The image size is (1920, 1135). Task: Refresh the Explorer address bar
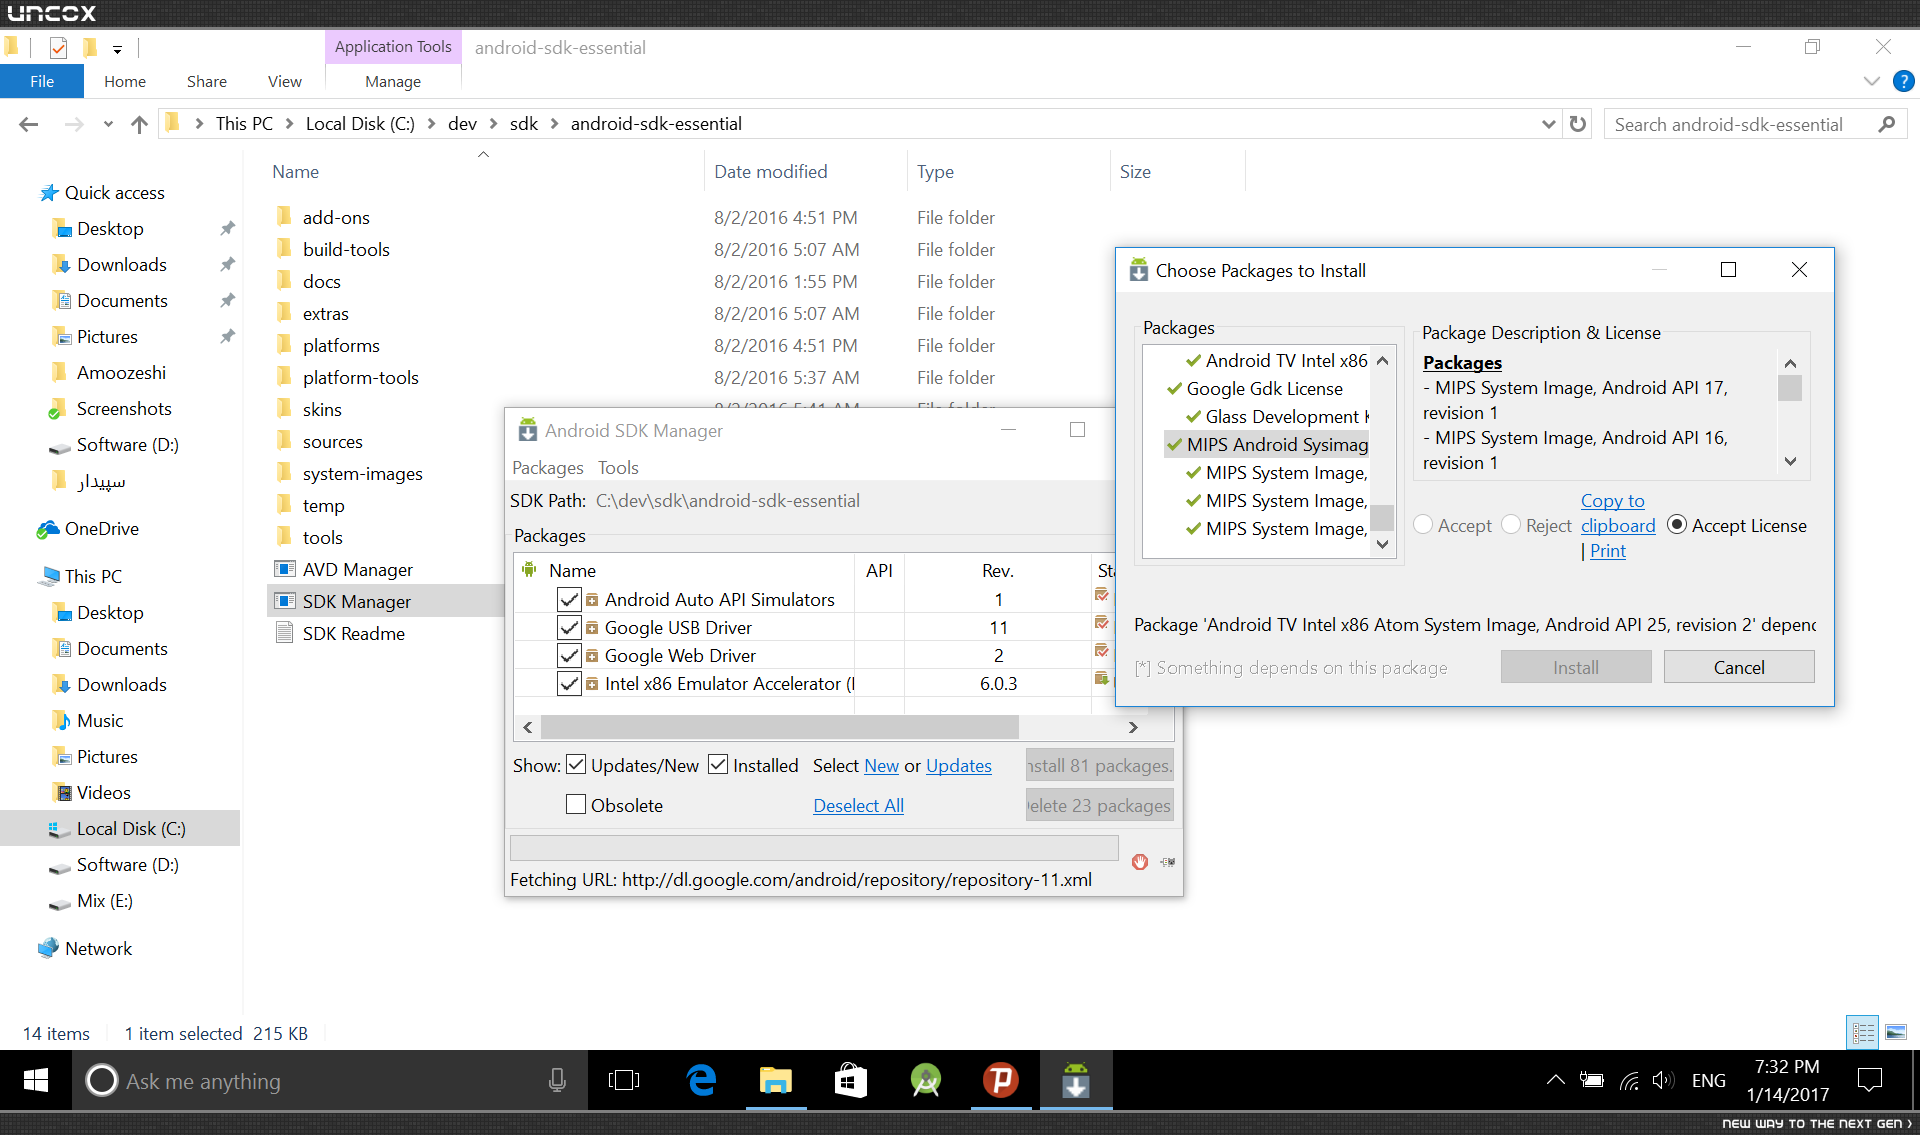click(x=1578, y=124)
